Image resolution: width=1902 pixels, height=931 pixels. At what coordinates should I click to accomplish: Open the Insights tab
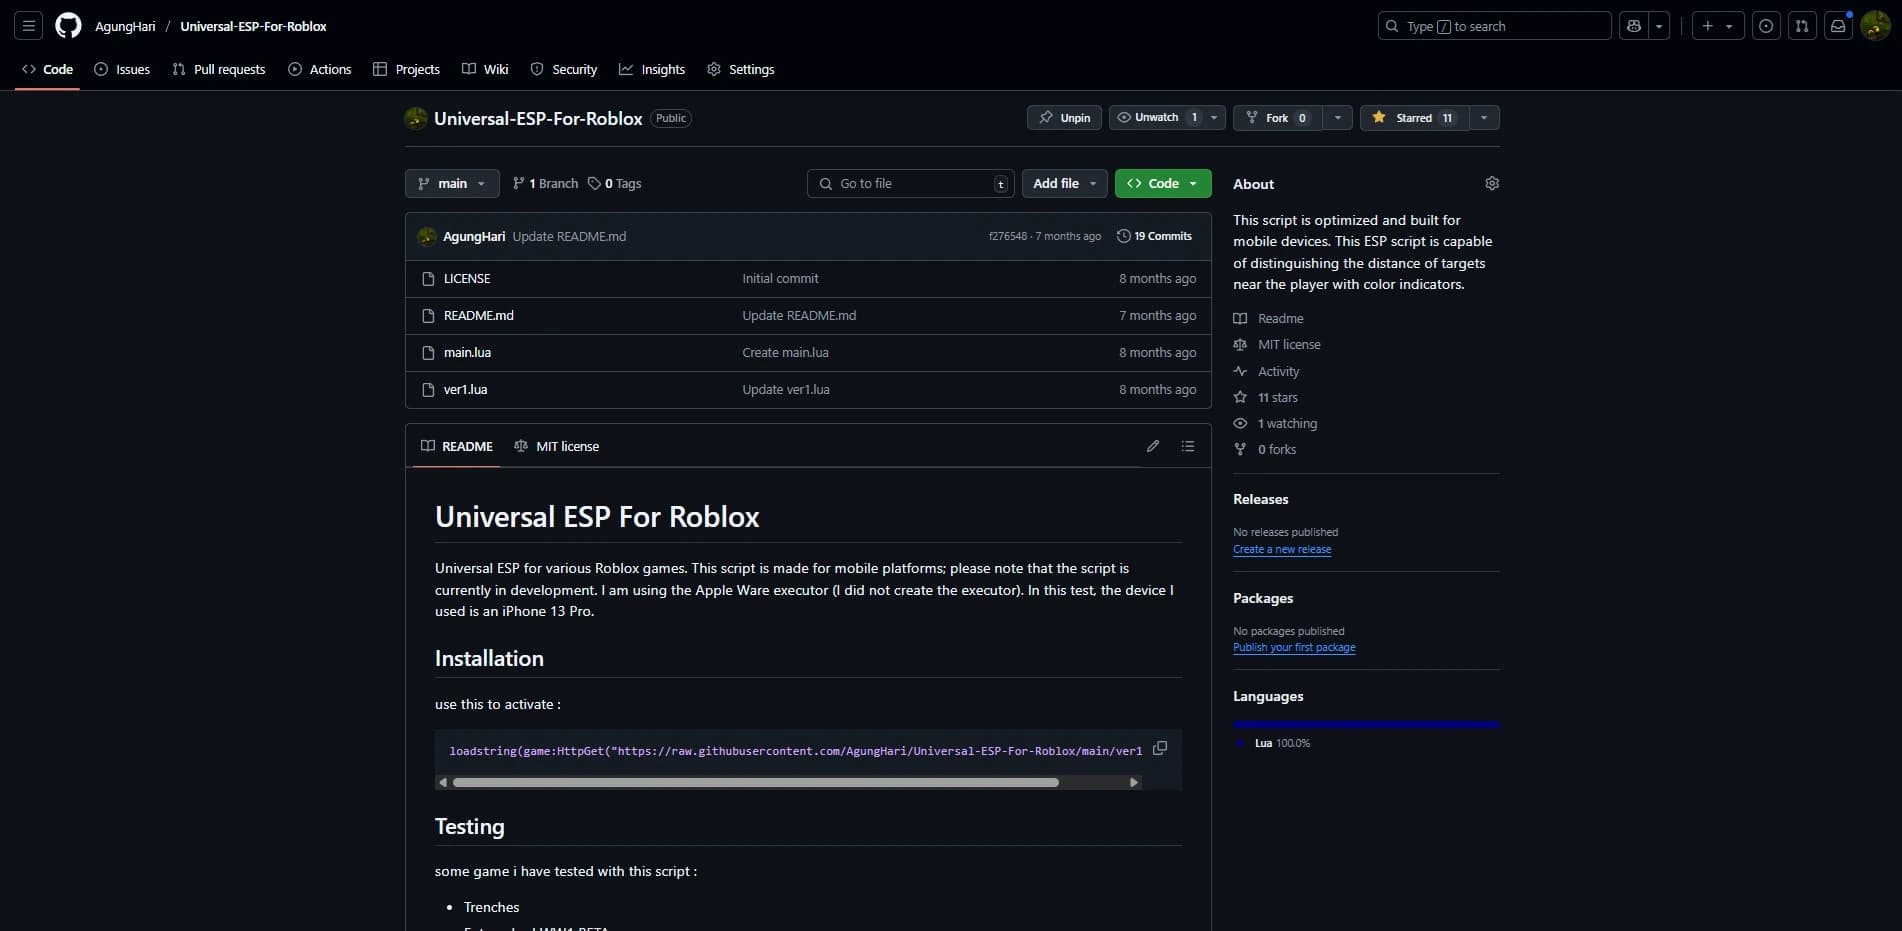point(652,69)
